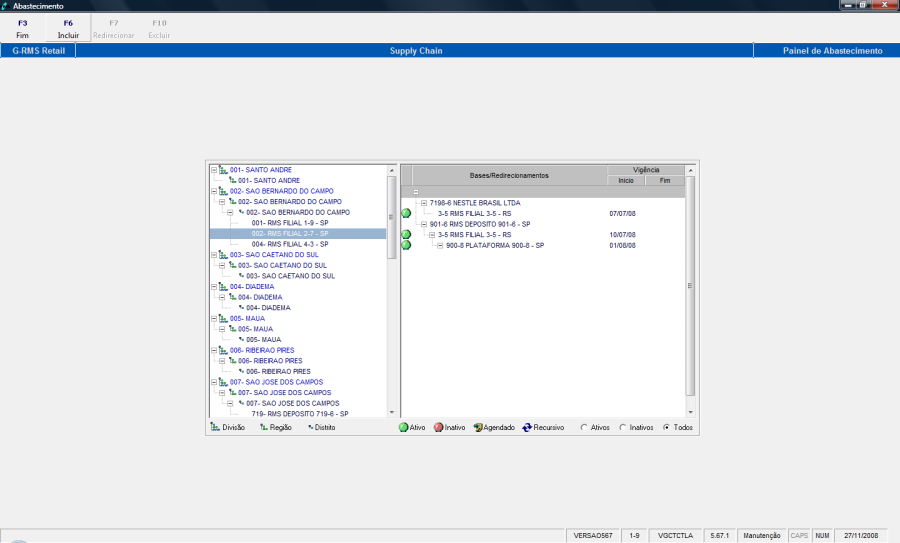
Task: Click green active icon for PLATAFORMA 900-8 row
Action: pyautogui.click(x=406, y=245)
